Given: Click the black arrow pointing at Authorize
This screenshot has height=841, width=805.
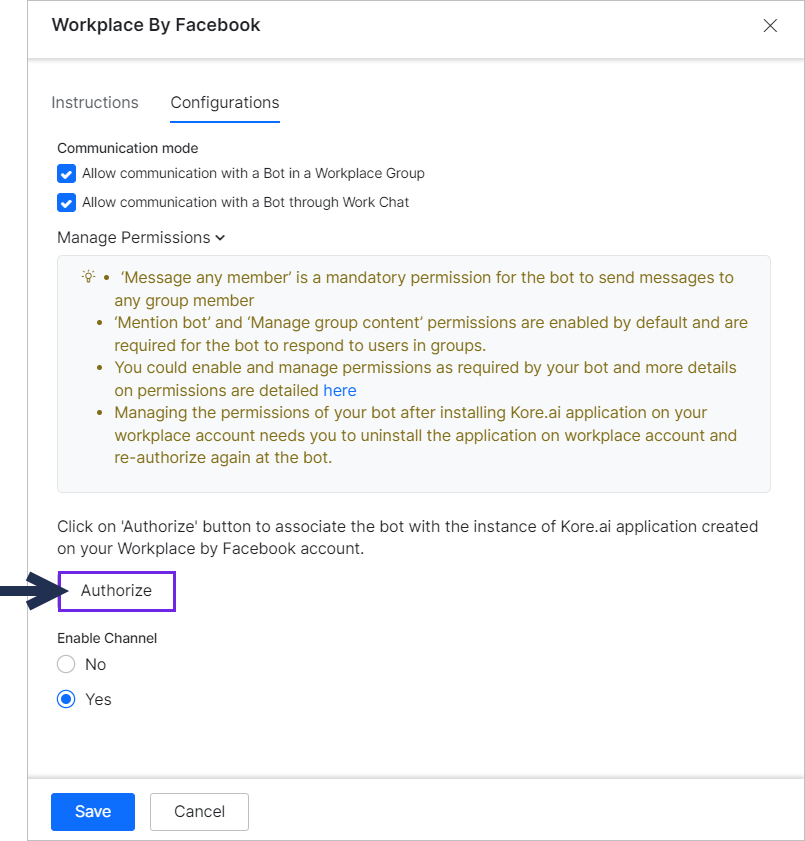Looking at the screenshot, I should tap(30, 591).
